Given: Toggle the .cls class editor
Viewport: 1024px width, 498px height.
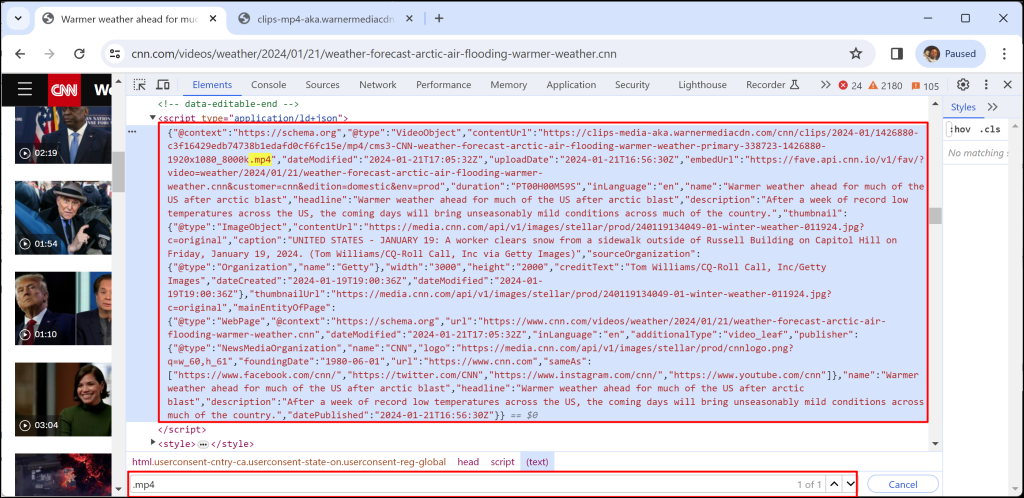Looking at the screenshot, I should tap(990, 129).
